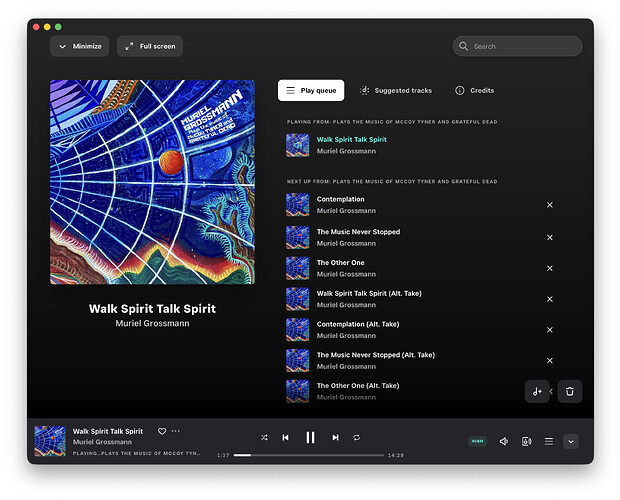Screen dimensions: 620x500
Task: Skip to the next track
Action: tap(335, 438)
